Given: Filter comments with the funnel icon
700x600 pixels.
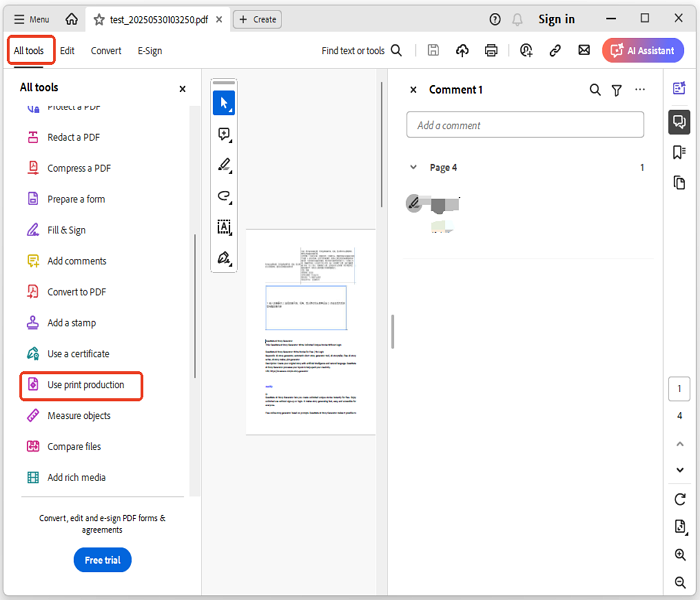Looking at the screenshot, I should [617, 90].
